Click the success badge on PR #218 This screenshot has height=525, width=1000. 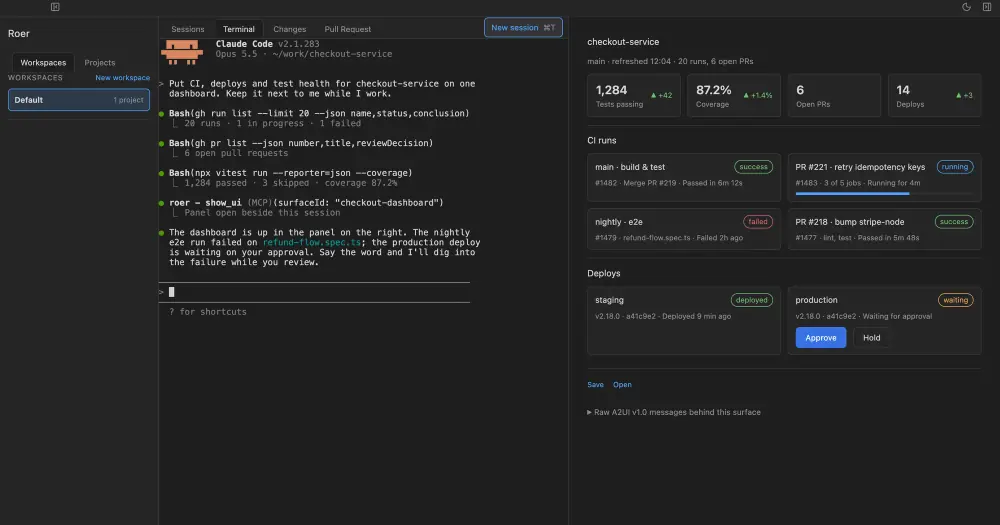[954, 222]
